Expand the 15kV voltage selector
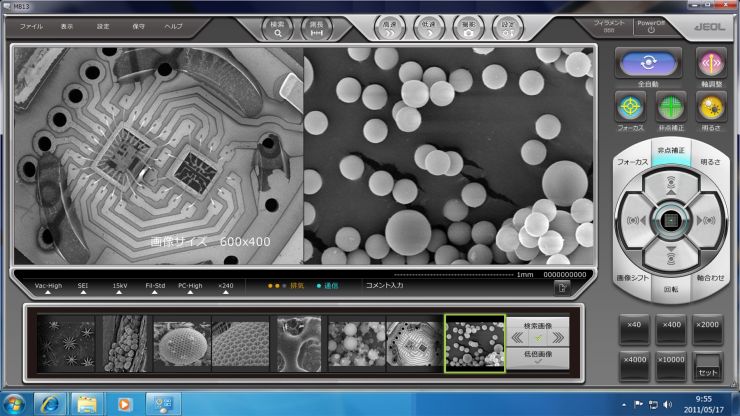The width and height of the screenshot is (740, 416). [119, 288]
